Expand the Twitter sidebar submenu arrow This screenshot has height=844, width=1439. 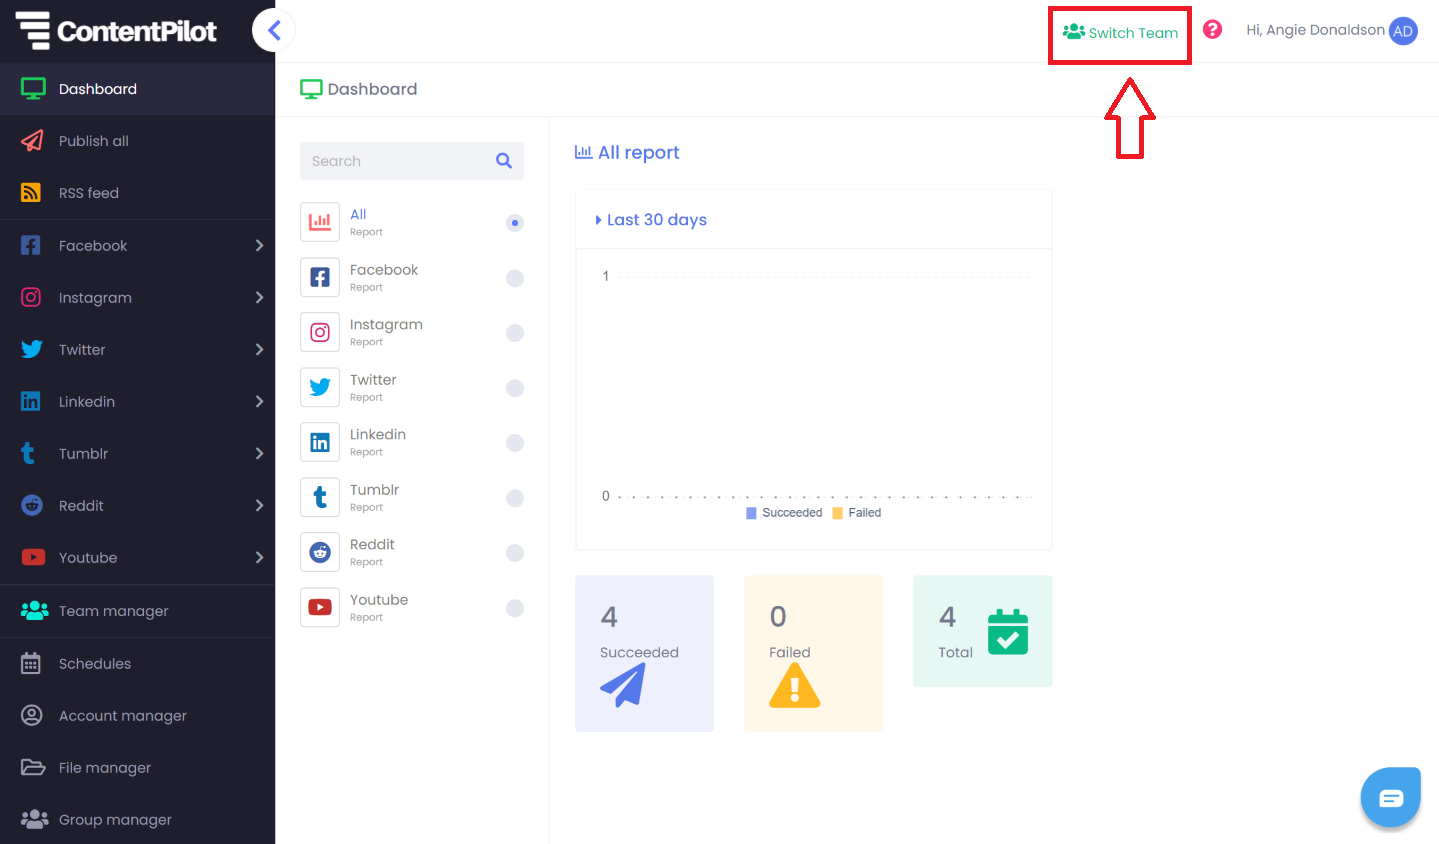coord(259,349)
